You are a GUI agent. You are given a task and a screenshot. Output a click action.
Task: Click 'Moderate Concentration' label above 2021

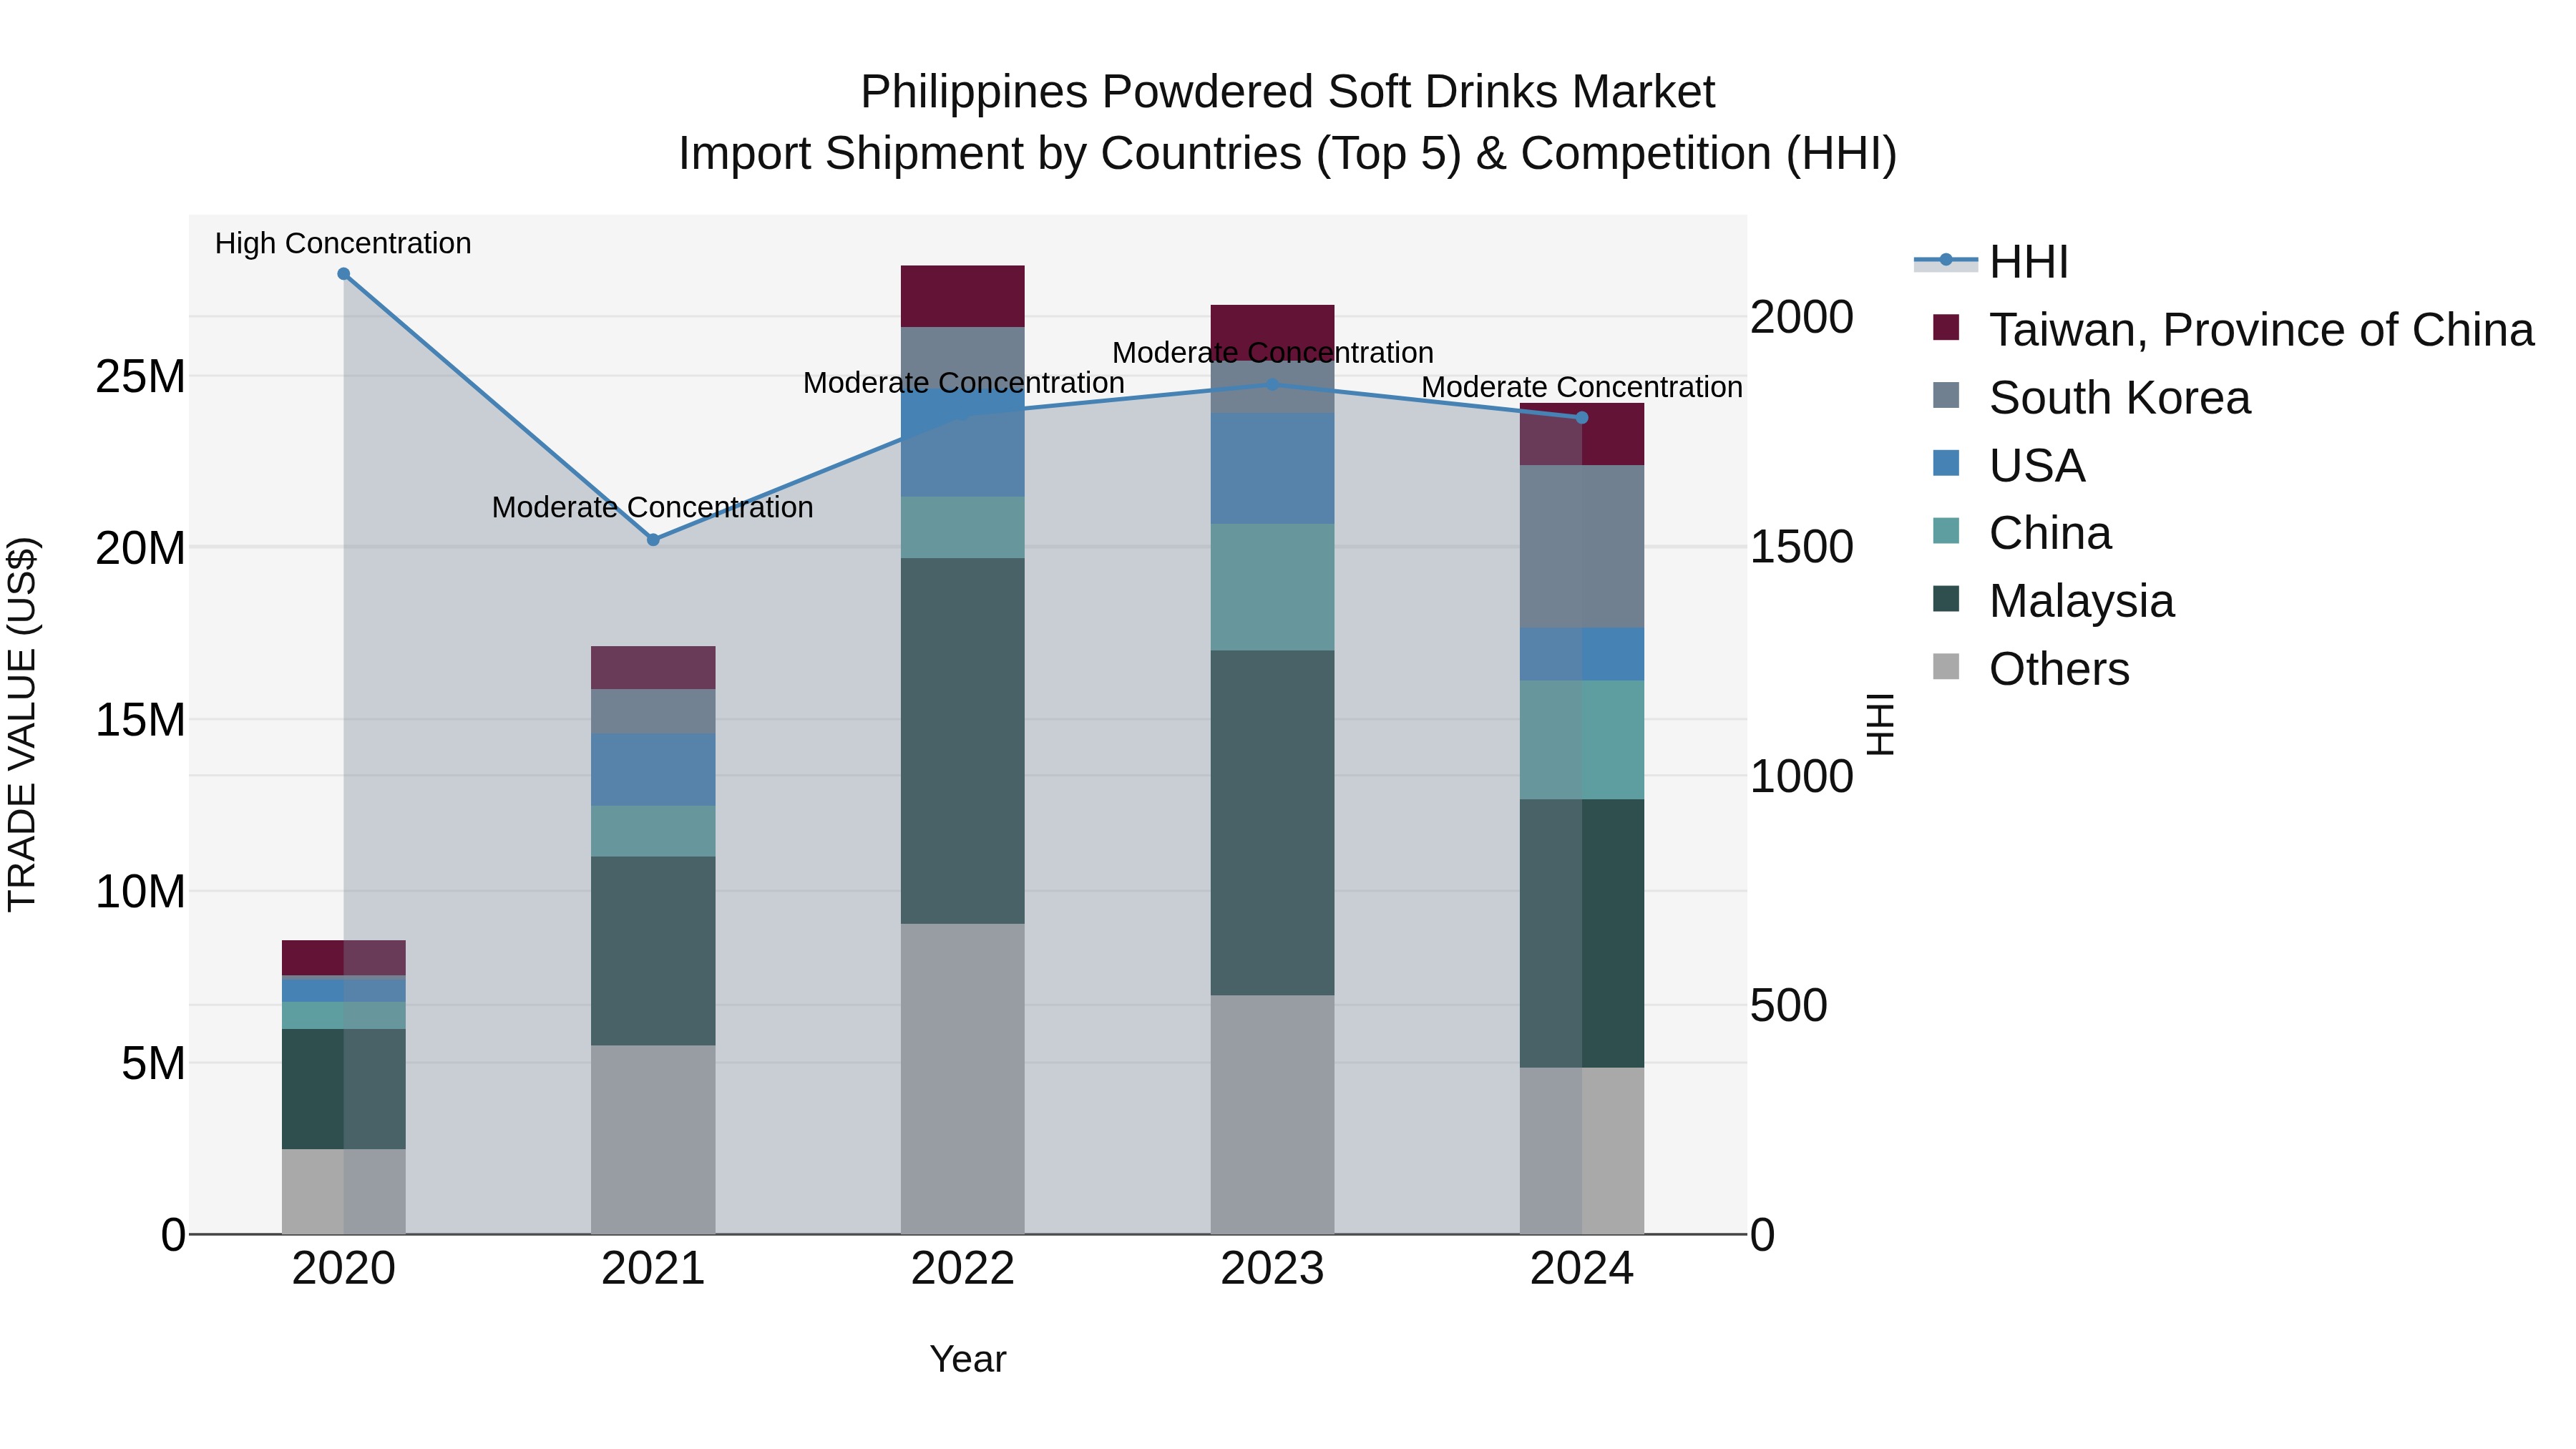[x=653, y=508]
